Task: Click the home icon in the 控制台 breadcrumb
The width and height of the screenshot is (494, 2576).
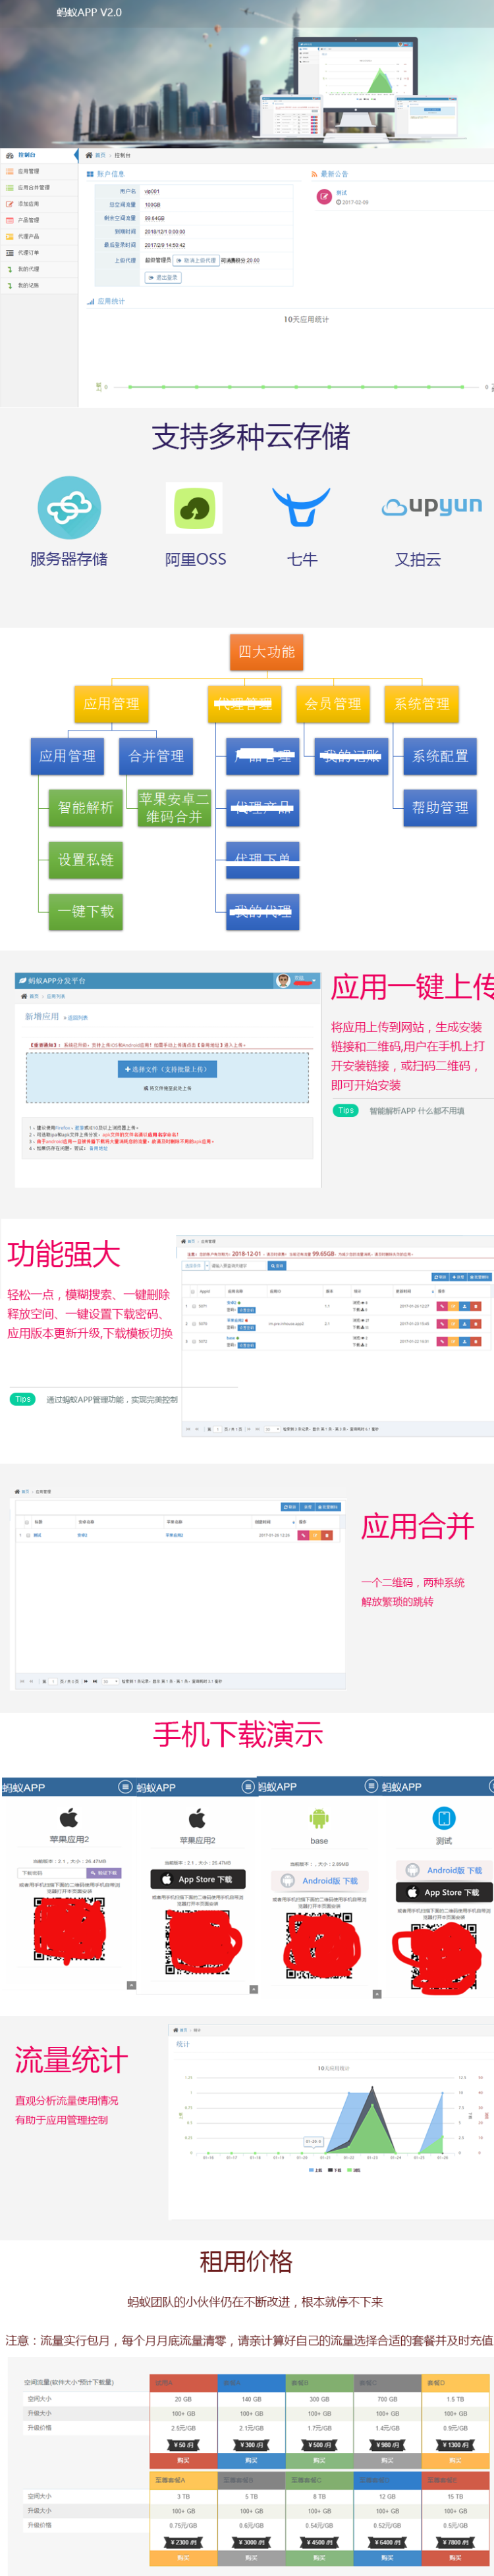Action: point(89,155)
